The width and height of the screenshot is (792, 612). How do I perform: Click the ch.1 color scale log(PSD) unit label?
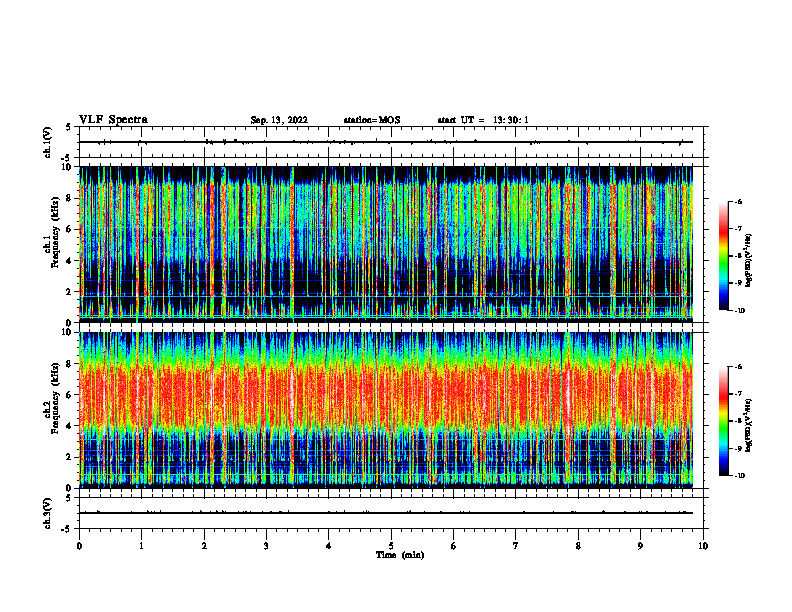750,261
